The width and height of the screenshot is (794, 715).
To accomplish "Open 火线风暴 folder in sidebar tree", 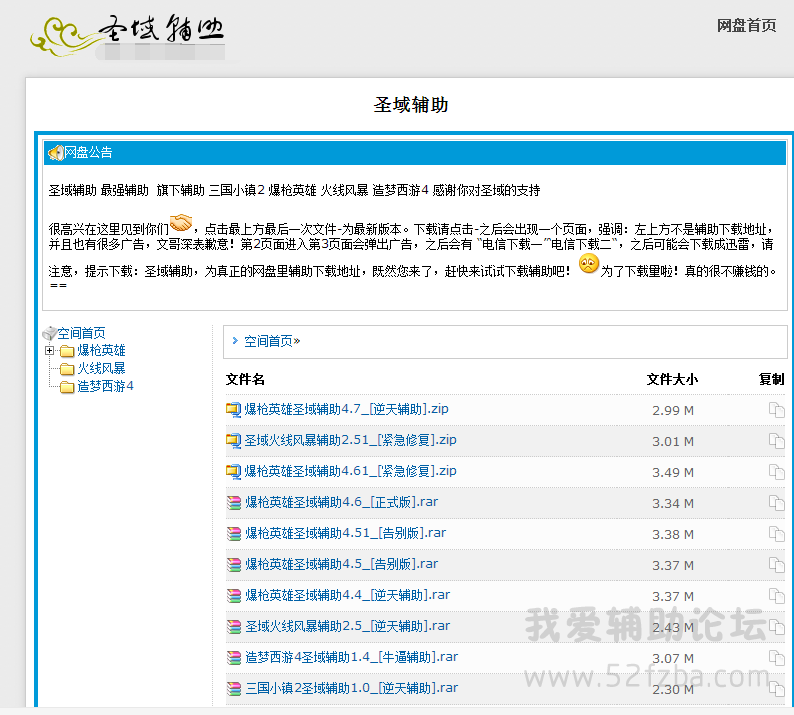I will tap(101, 368).
